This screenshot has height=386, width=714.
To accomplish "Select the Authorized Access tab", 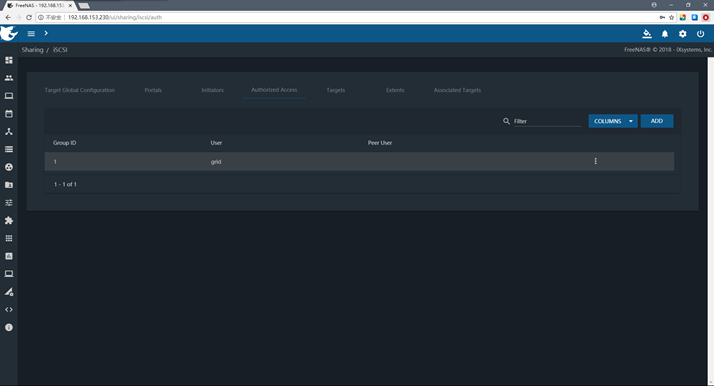I will (274, 90).
